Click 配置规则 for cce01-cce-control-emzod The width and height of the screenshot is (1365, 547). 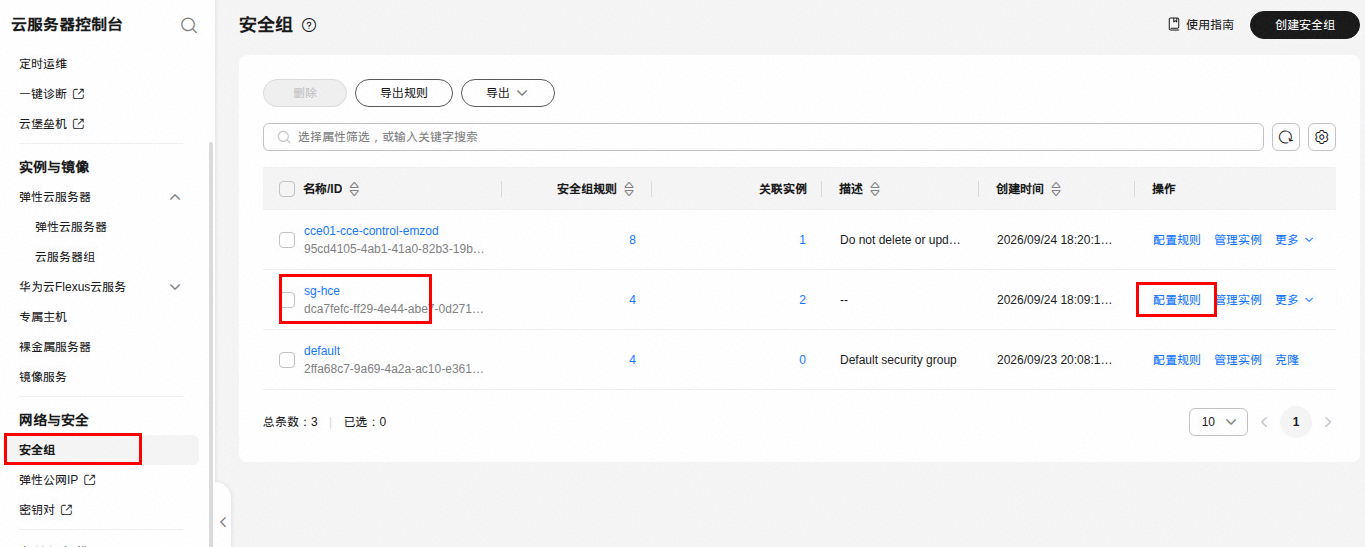(x=1177, y=240)
